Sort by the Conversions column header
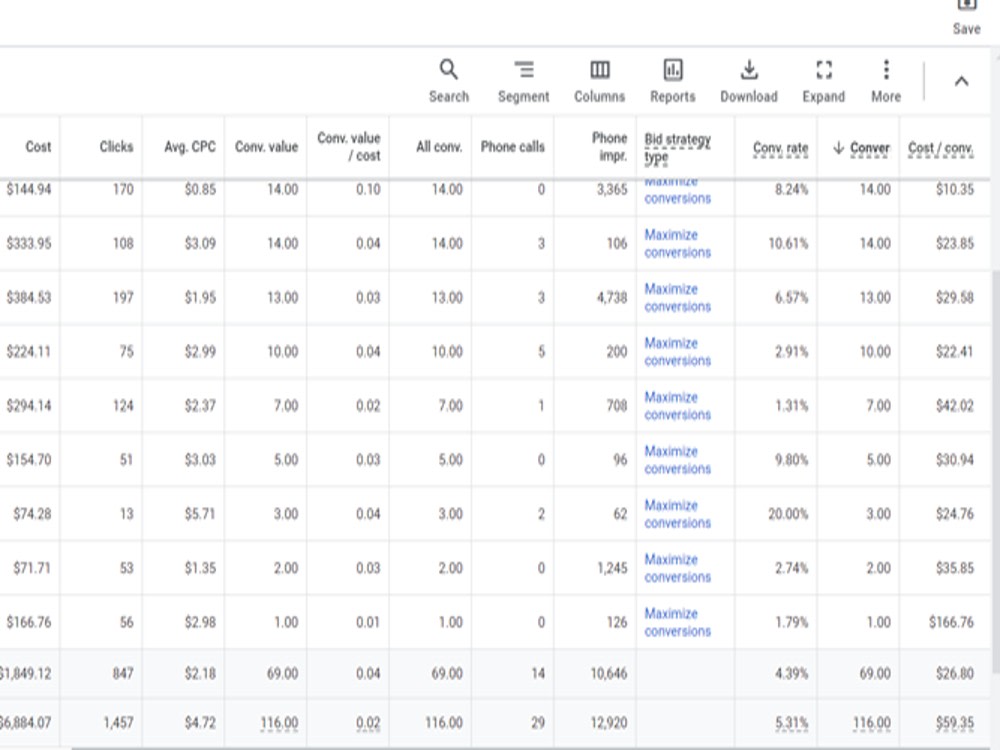 [861, 148]
